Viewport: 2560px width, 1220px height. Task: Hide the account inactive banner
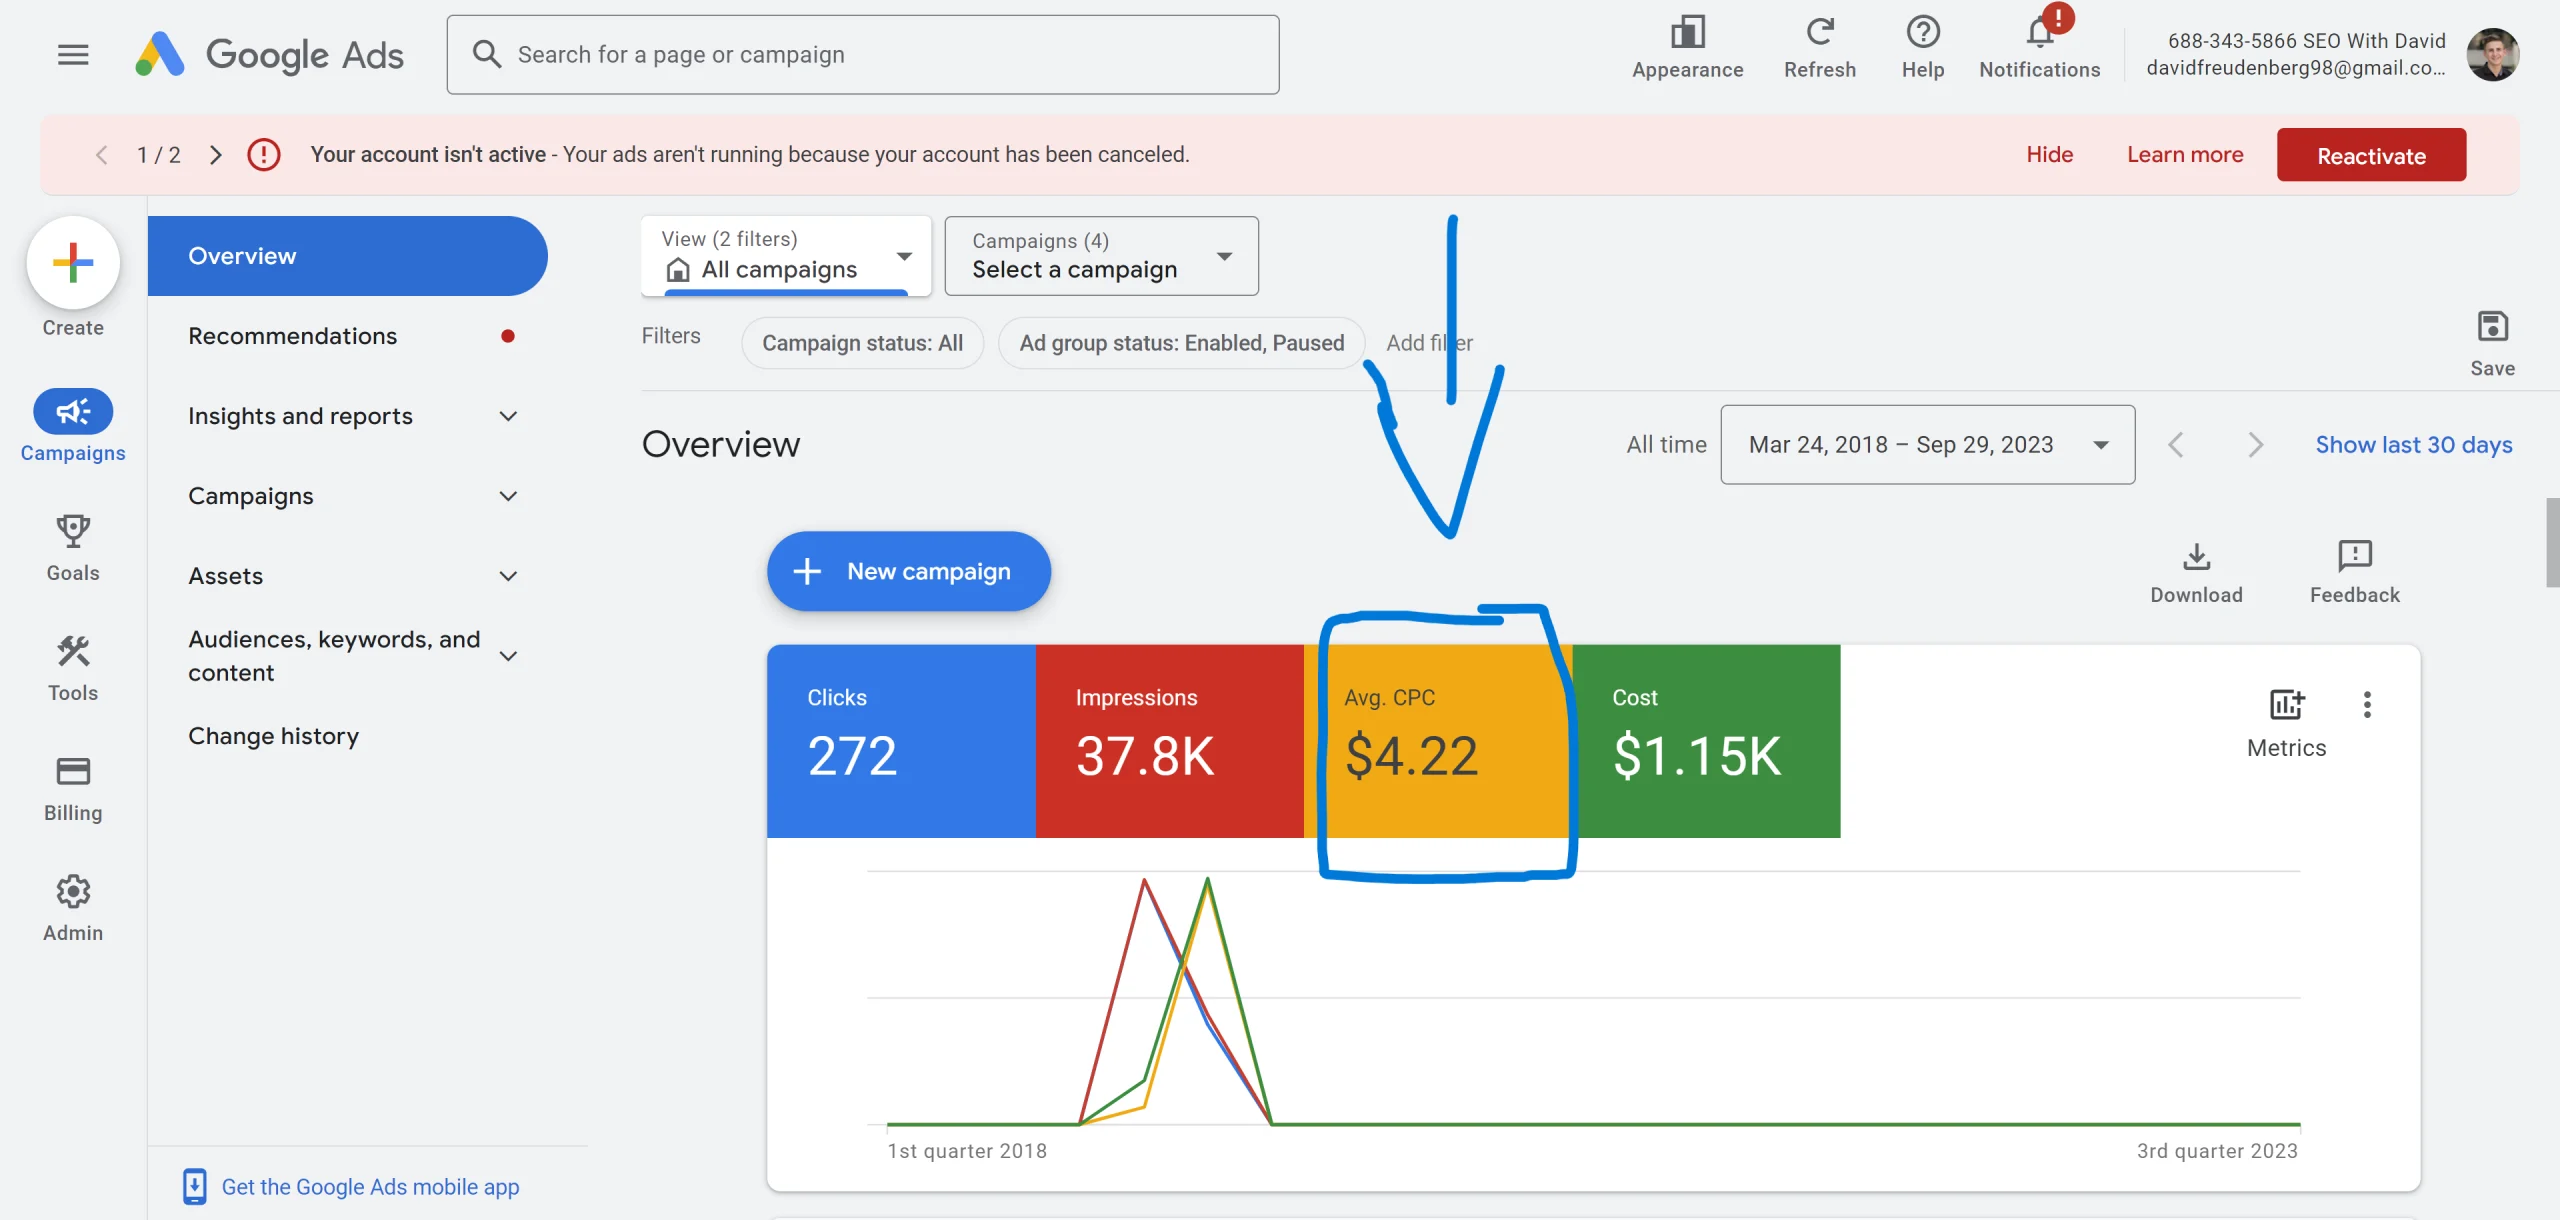pyautogui.click(x=2049, y=155)
